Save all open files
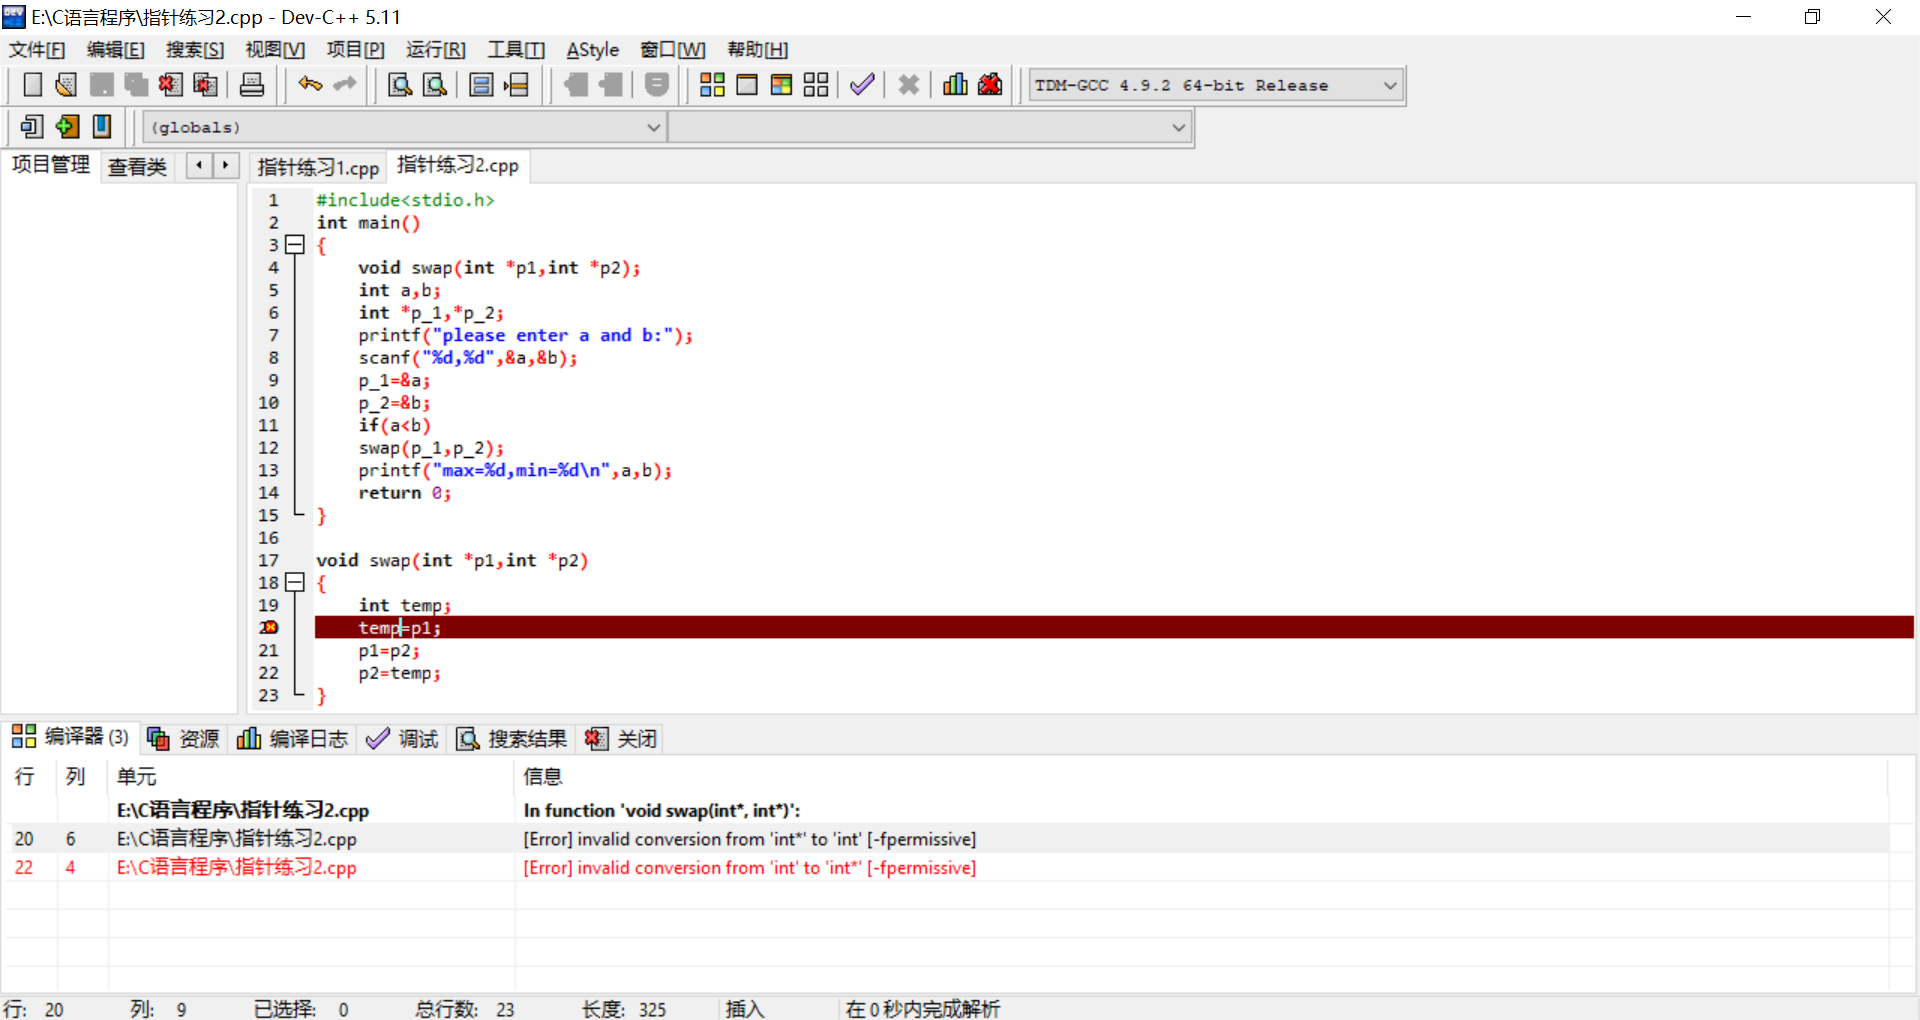 coord(136,85)
